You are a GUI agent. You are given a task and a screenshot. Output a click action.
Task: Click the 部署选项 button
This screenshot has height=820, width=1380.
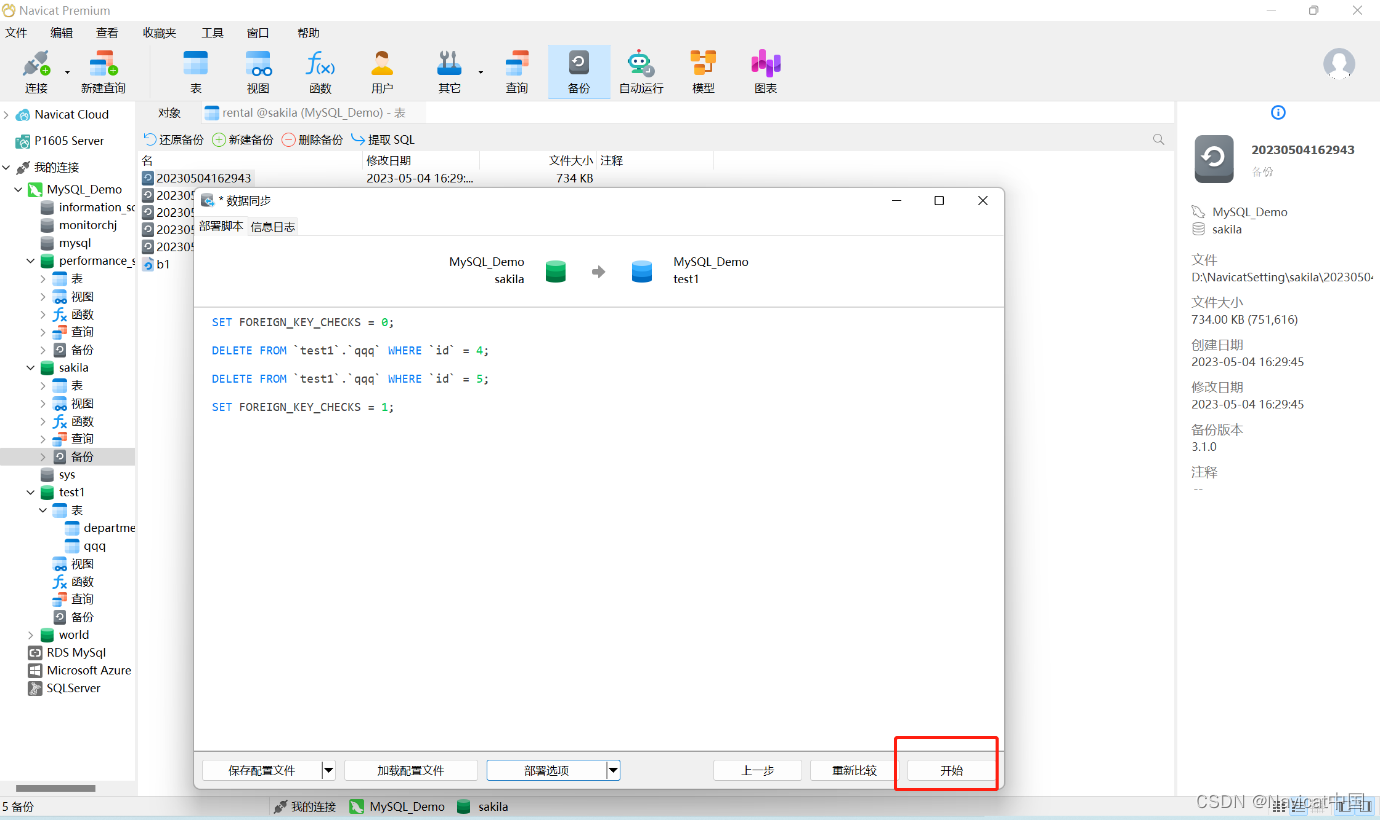[547, 771]
